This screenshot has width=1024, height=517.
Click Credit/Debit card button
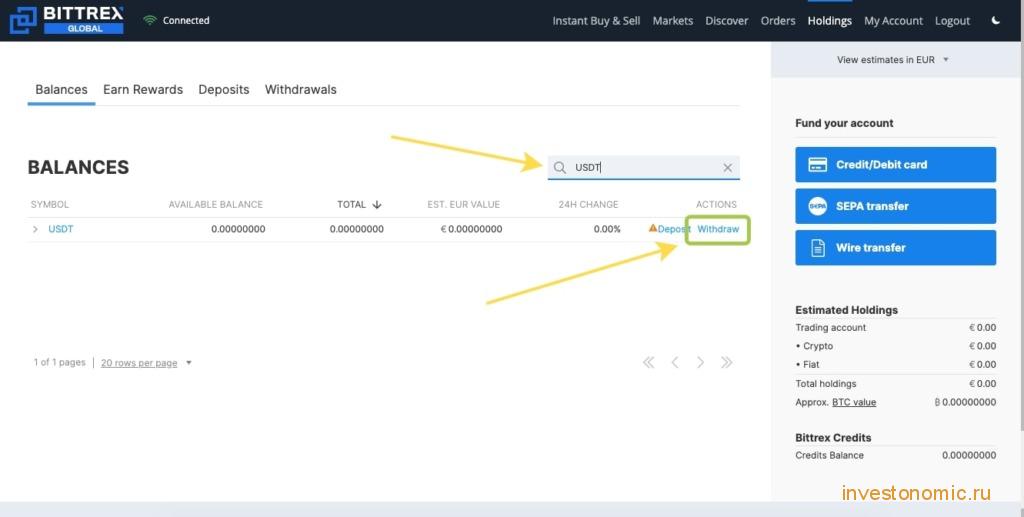click(895, 164)
